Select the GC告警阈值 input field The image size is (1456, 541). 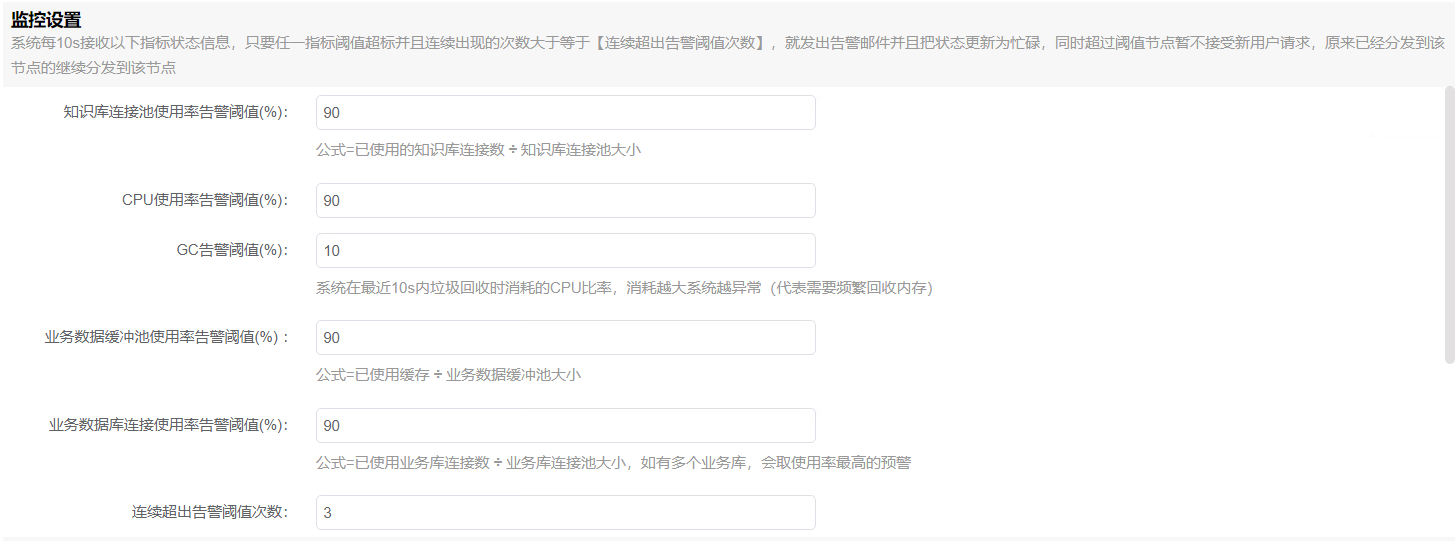coord(565,251)
